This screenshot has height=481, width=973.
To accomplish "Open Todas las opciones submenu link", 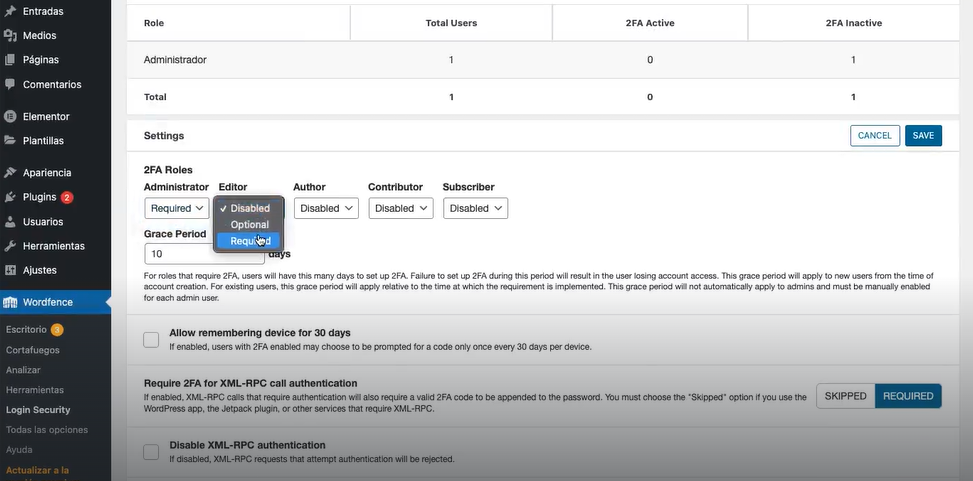I will tap(47, 429).
